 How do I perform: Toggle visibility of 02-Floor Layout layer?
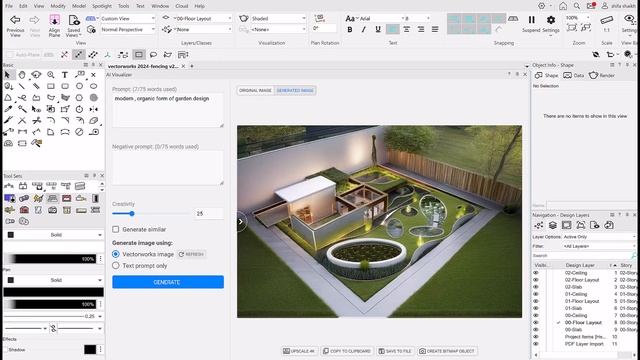pos(536,280)
